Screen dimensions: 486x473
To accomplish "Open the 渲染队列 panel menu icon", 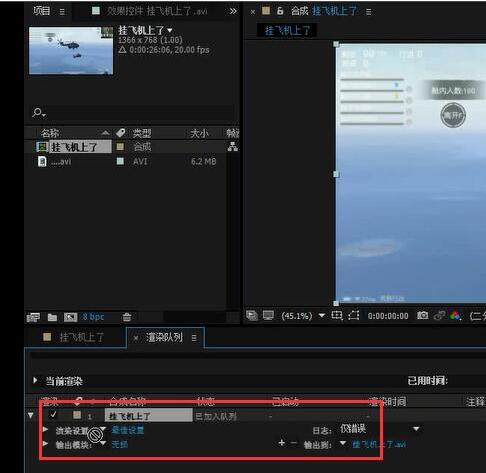I will [194, 338].
